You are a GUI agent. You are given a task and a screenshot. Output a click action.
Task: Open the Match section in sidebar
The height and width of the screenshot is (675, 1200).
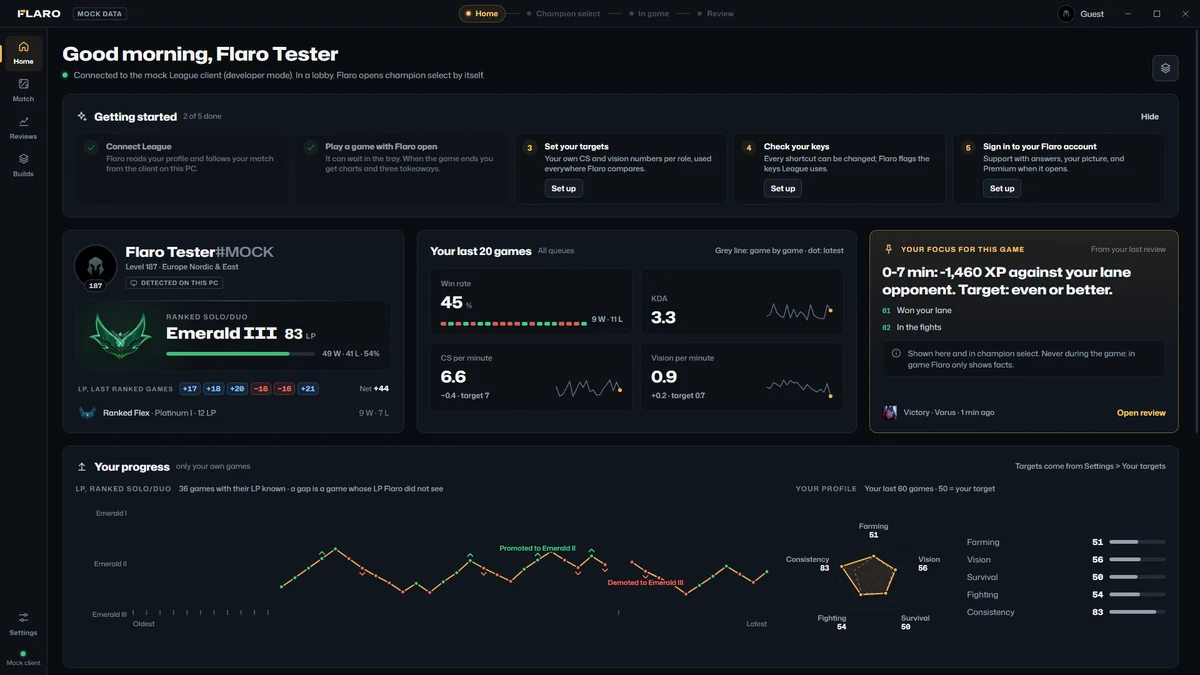23,90
